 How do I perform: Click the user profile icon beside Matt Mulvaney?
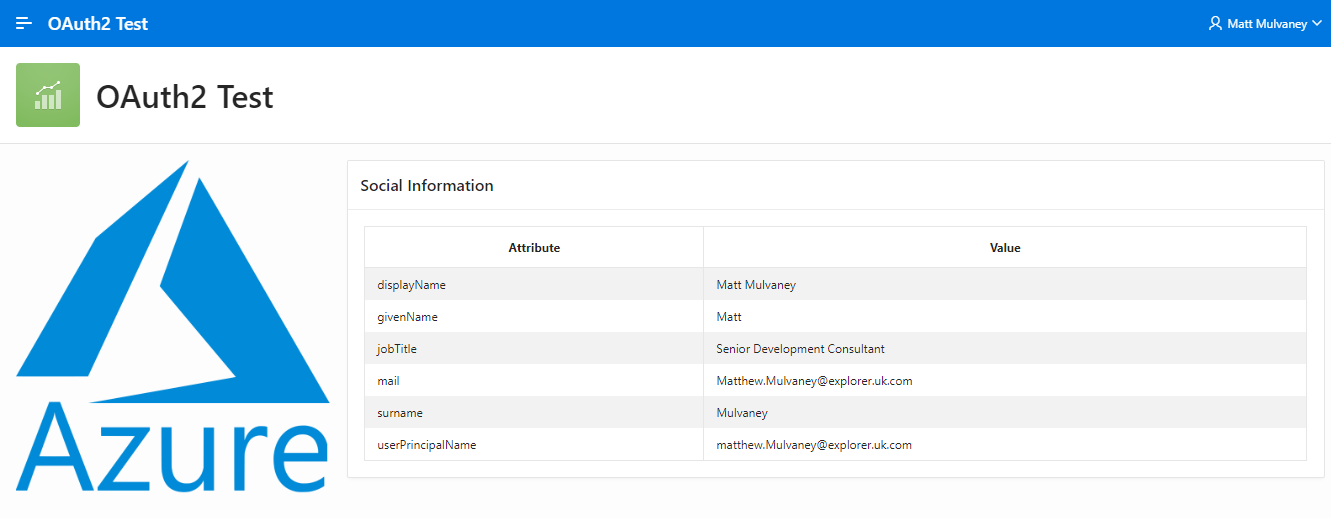[x=1215, y=23]
